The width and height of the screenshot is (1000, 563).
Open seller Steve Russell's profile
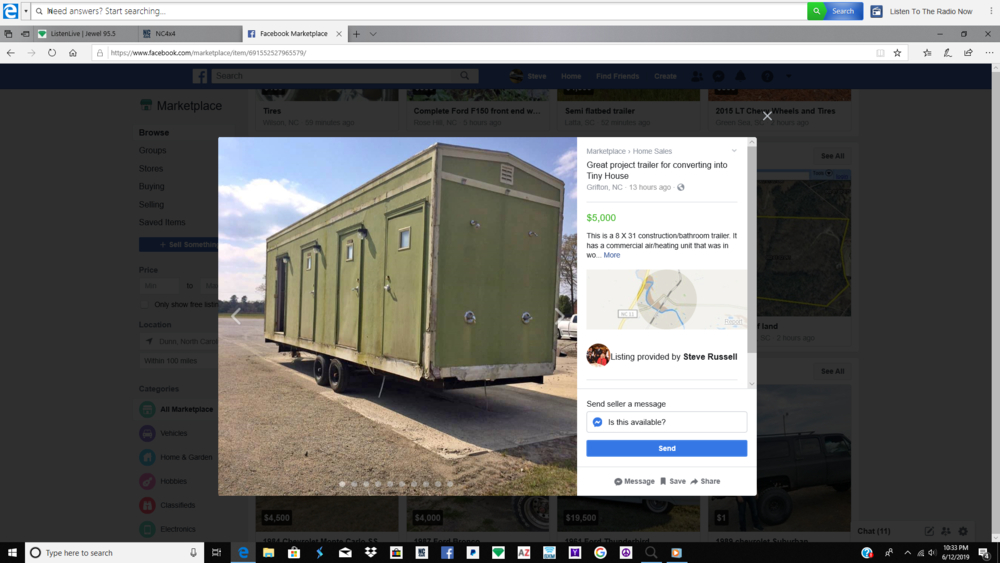click(x=710, y=357)
